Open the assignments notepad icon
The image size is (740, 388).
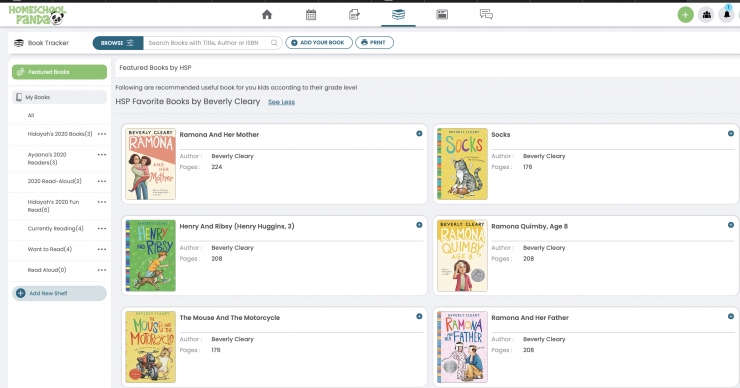click(354, 15)
